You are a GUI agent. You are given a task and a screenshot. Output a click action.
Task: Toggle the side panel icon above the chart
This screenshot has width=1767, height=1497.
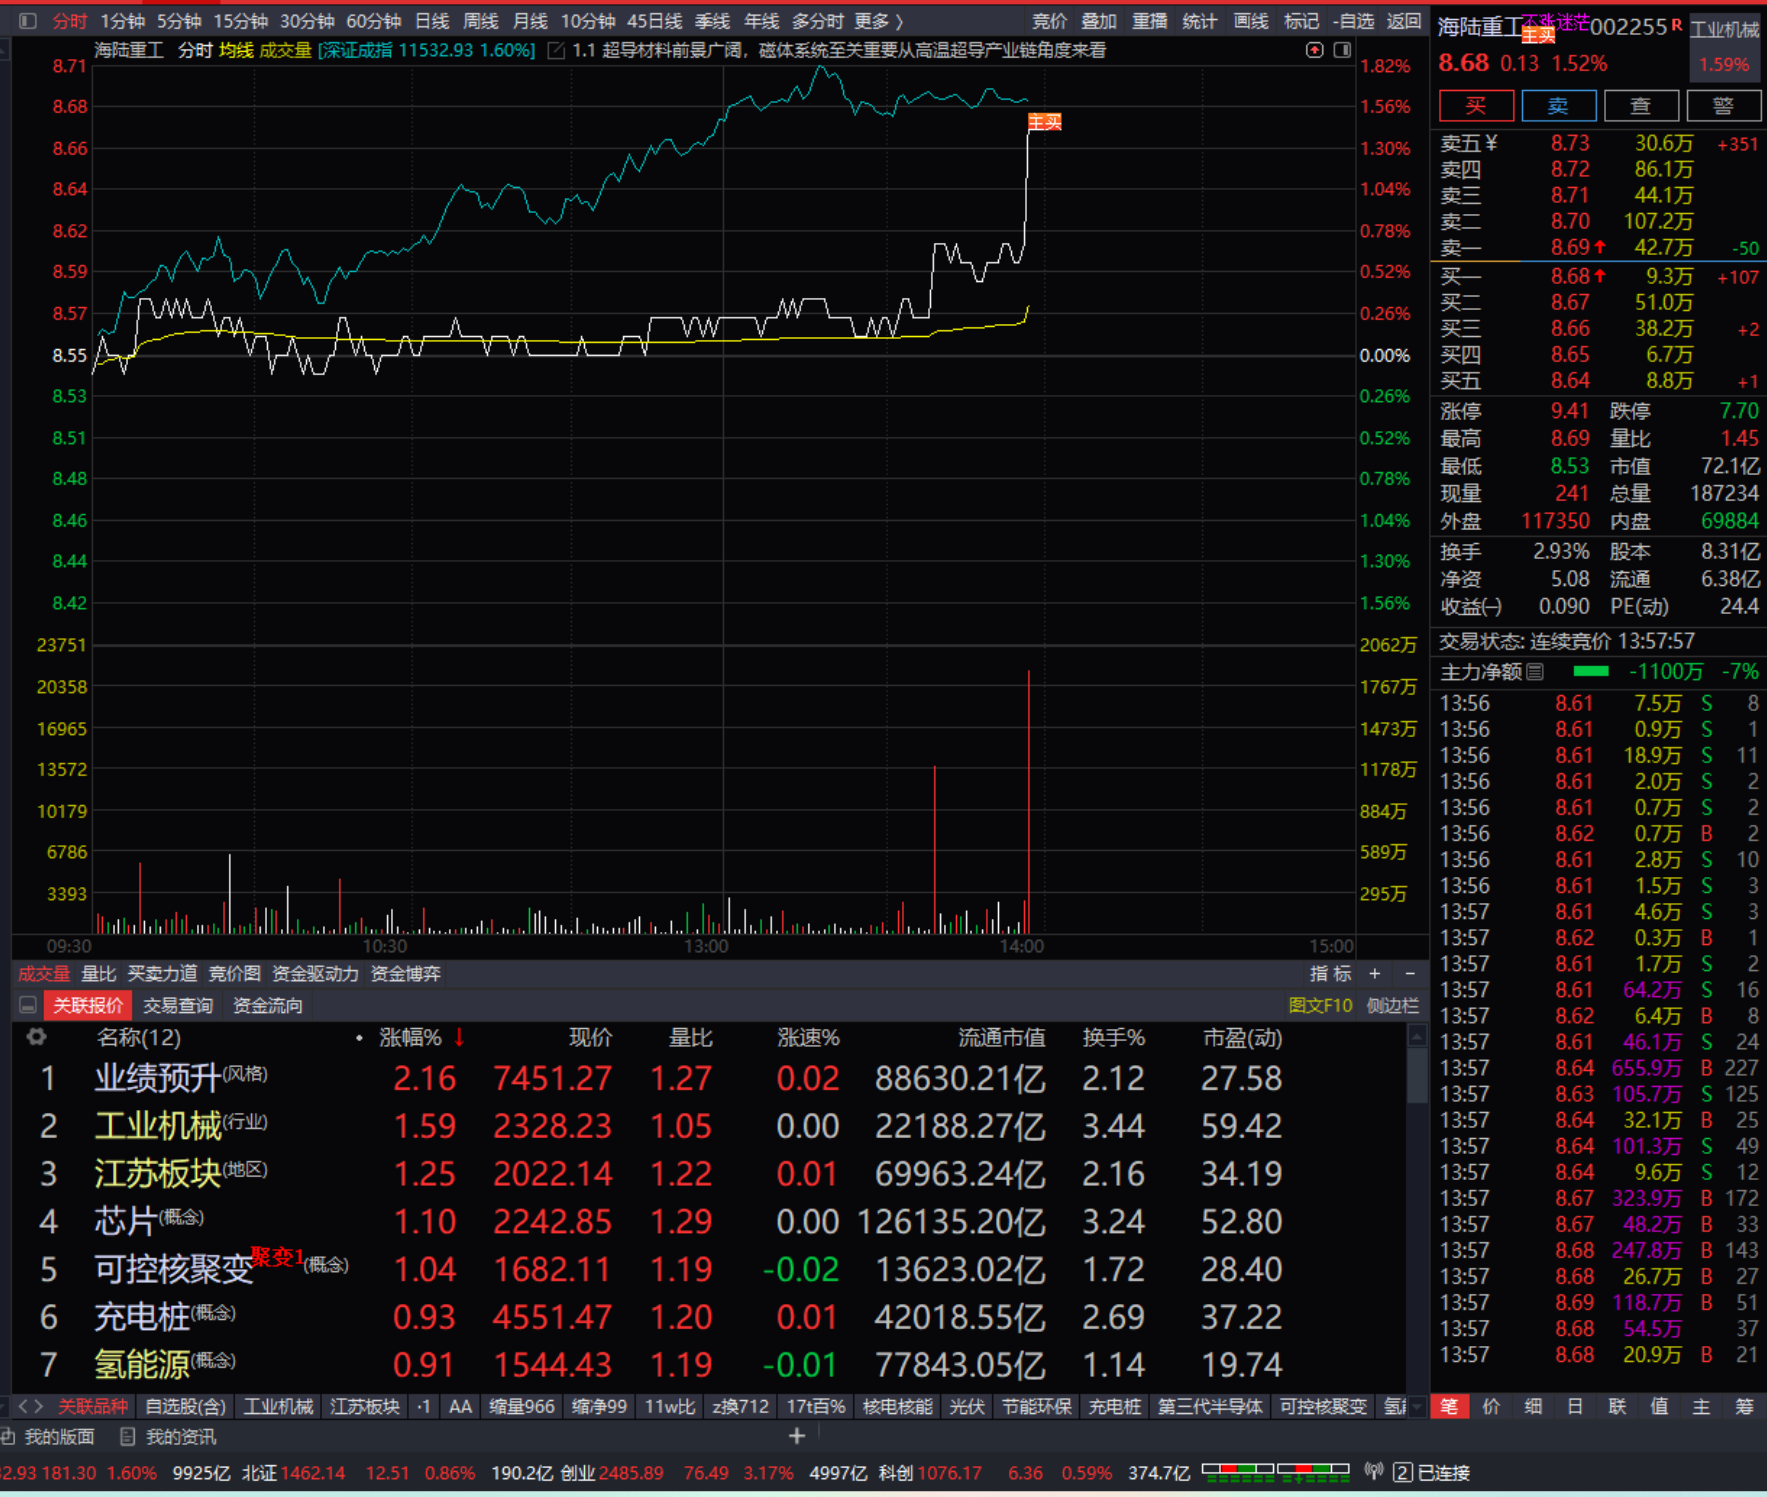(1342, 50)
